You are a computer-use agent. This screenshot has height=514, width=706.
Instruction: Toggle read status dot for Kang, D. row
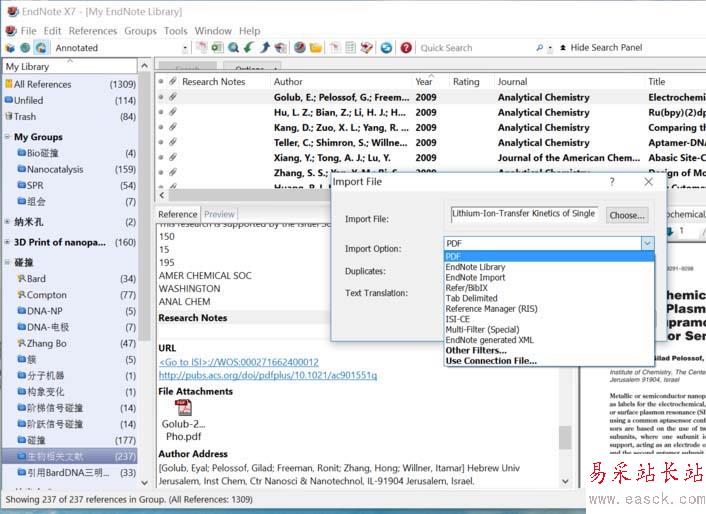161,127
